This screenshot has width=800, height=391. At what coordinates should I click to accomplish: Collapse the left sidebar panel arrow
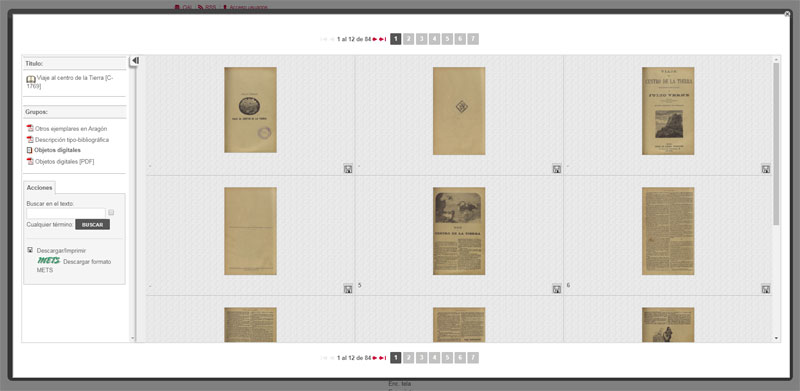(x=135, y=61)
